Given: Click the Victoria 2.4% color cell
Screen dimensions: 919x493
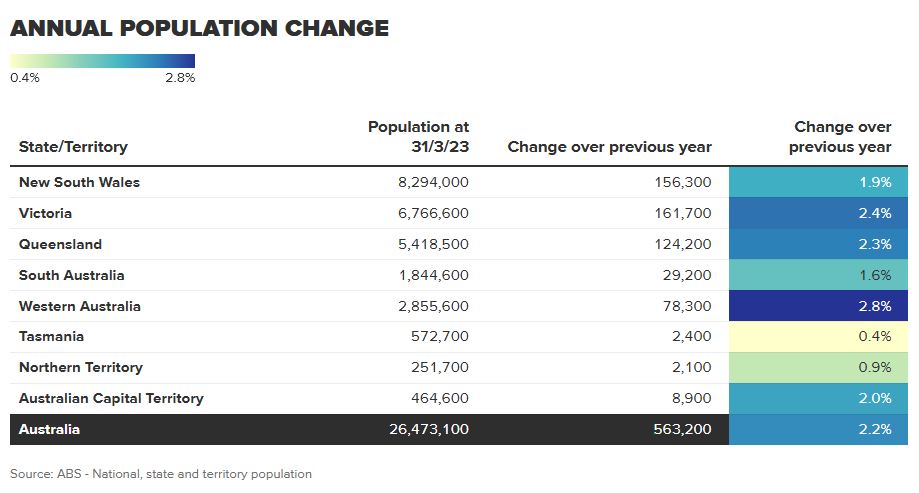Looking at the screenshot, I should (x=818, y=213).
